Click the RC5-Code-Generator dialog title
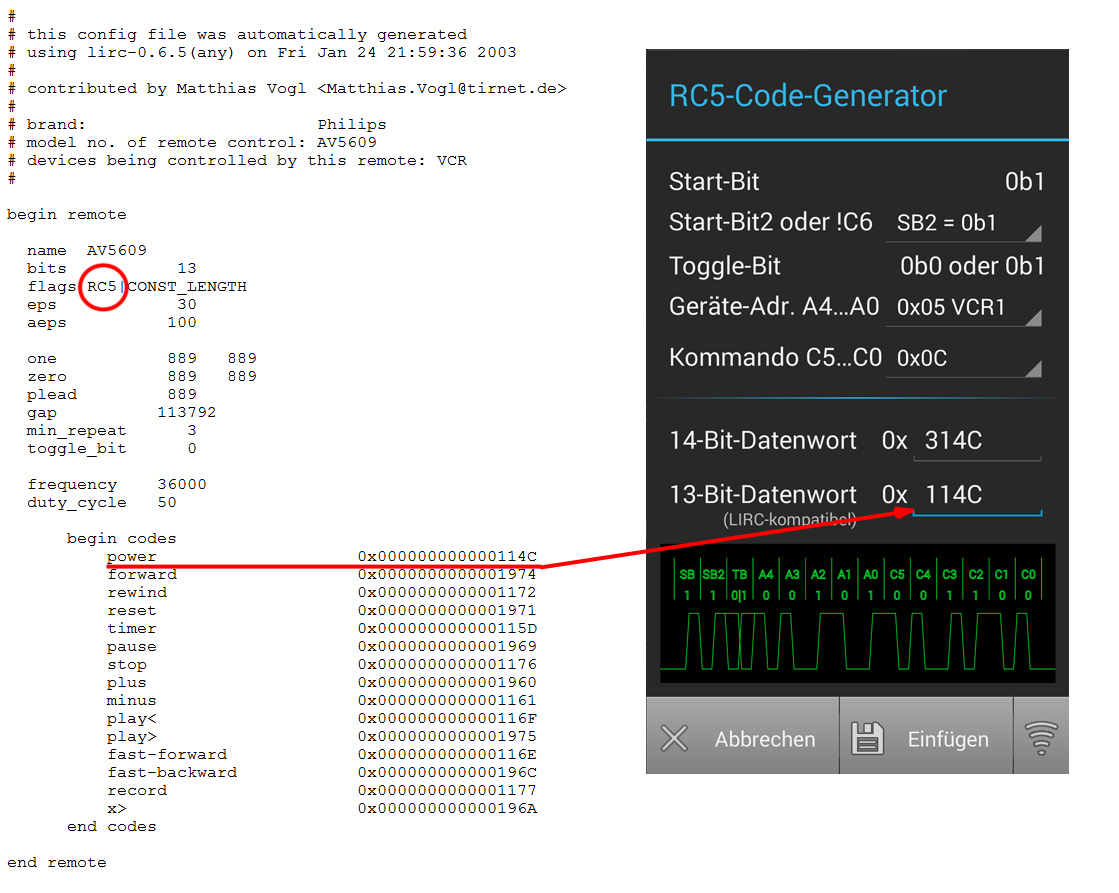Image resolution: width=1119 pixels, height=893 pixels. 807,96
